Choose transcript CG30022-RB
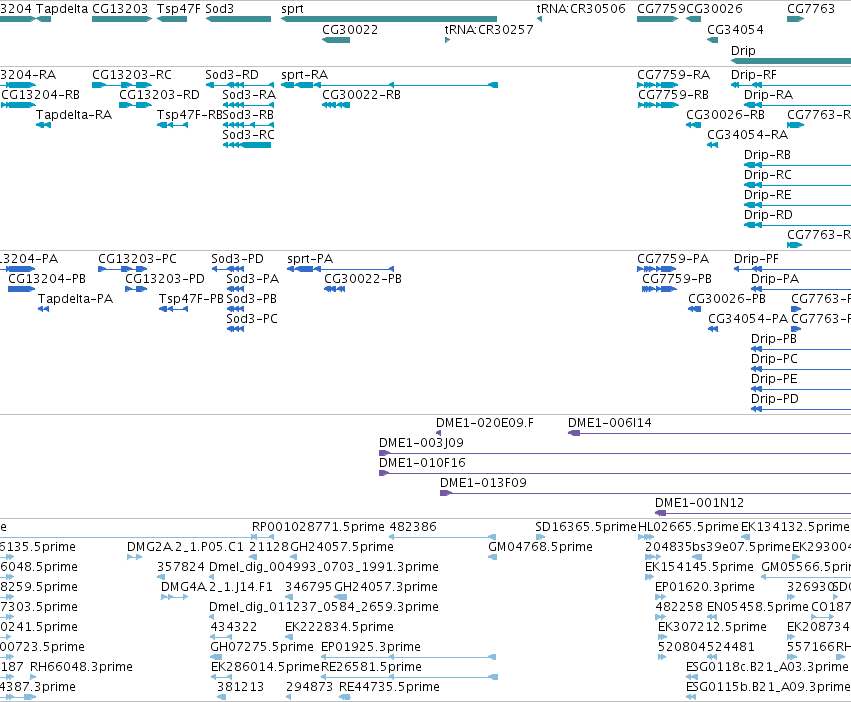The image size is (851, 702). (336, 105)
